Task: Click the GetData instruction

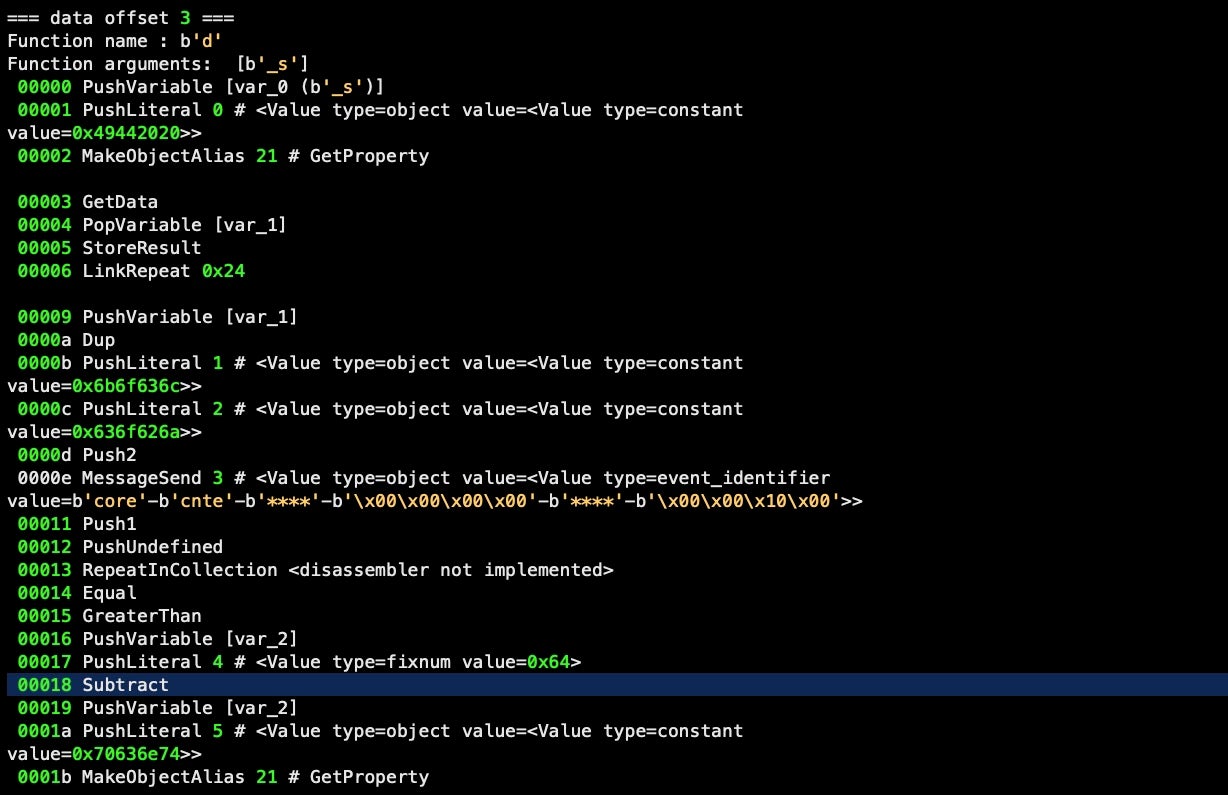Action: (120, 202)
